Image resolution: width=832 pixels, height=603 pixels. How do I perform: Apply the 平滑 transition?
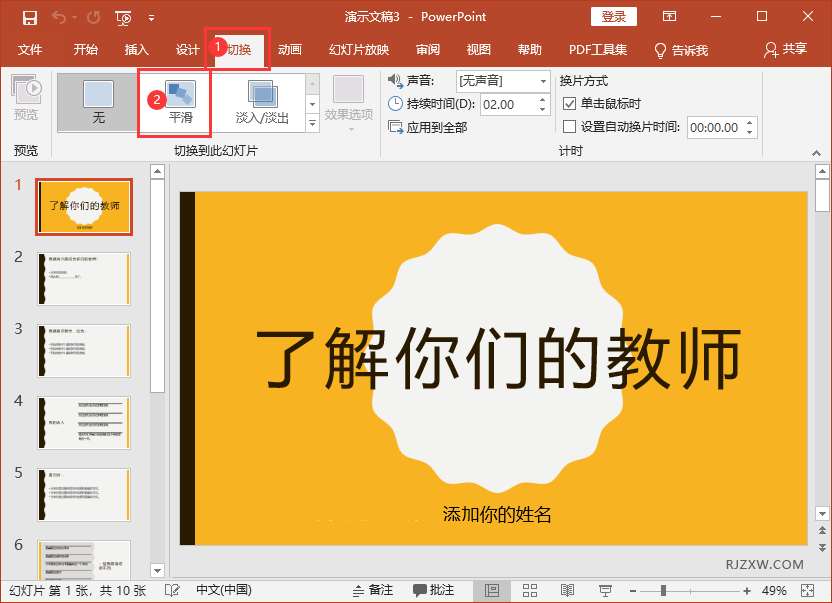[180, 102]
